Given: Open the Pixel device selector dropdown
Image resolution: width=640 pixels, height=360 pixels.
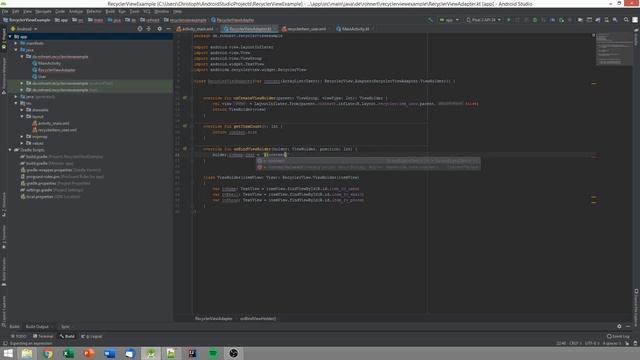Looking at the screenshot, I should 484,20.
